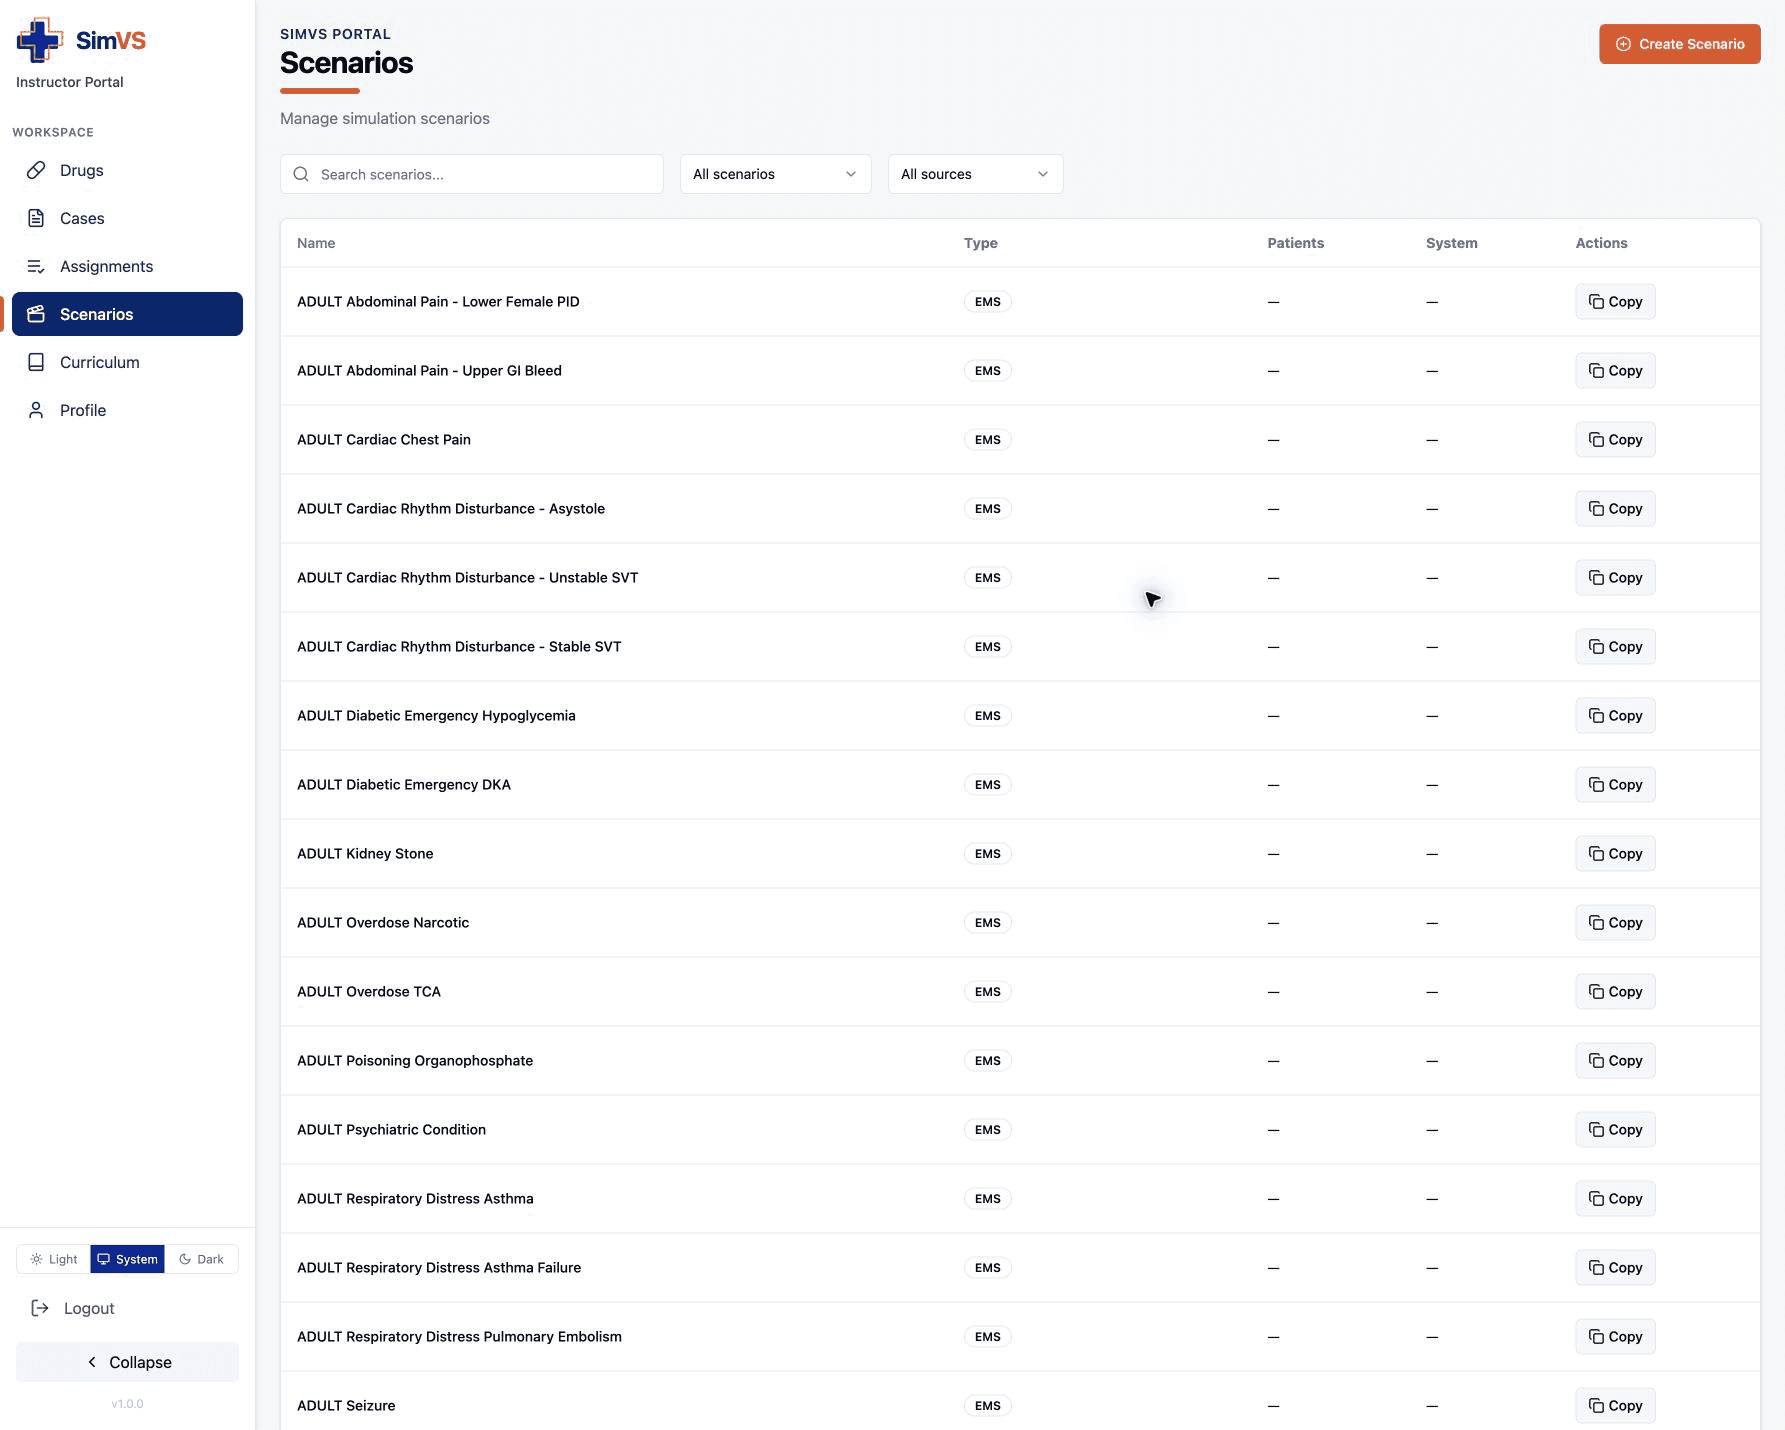This screenshot has width=1785, height=1430.
Task: Open the All scenarios filter dropdown
Action: pyautogui.click(x=775, y=174)
